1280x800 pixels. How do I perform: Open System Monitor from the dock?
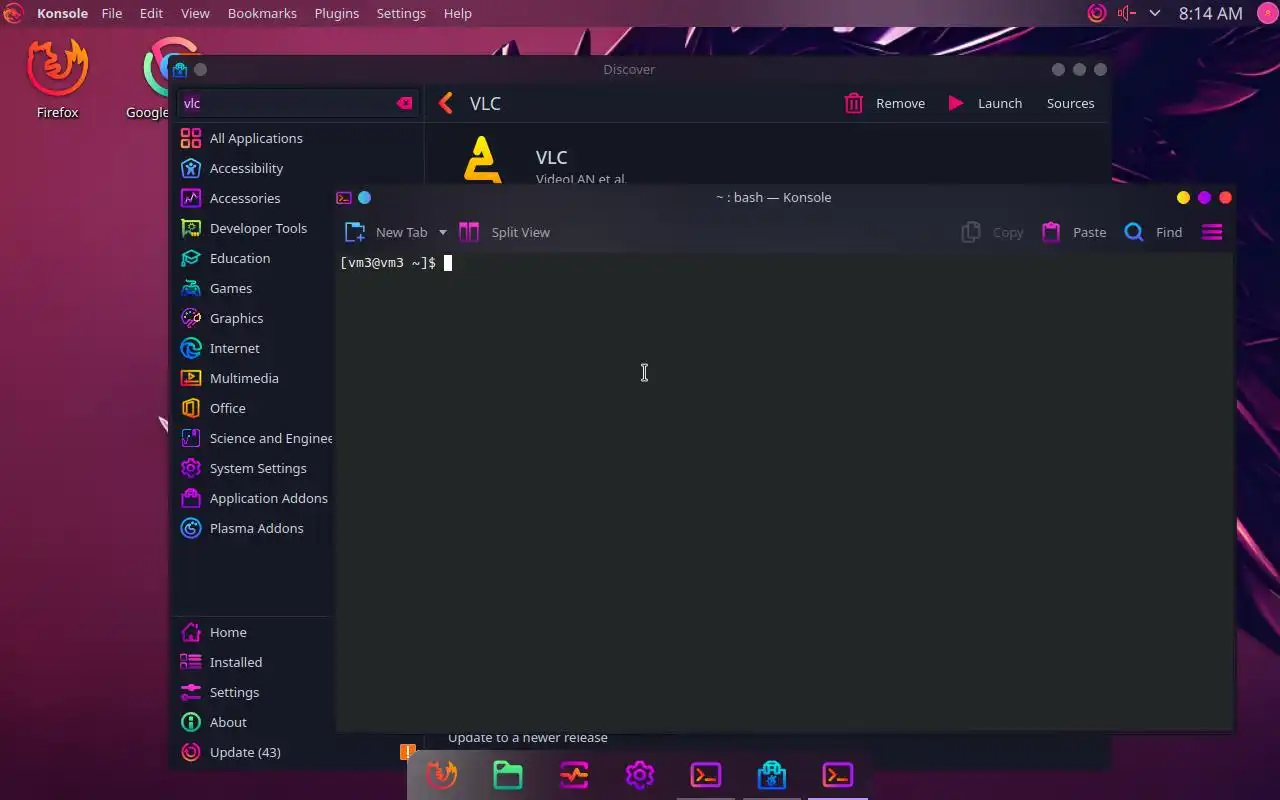pos(574,775)
